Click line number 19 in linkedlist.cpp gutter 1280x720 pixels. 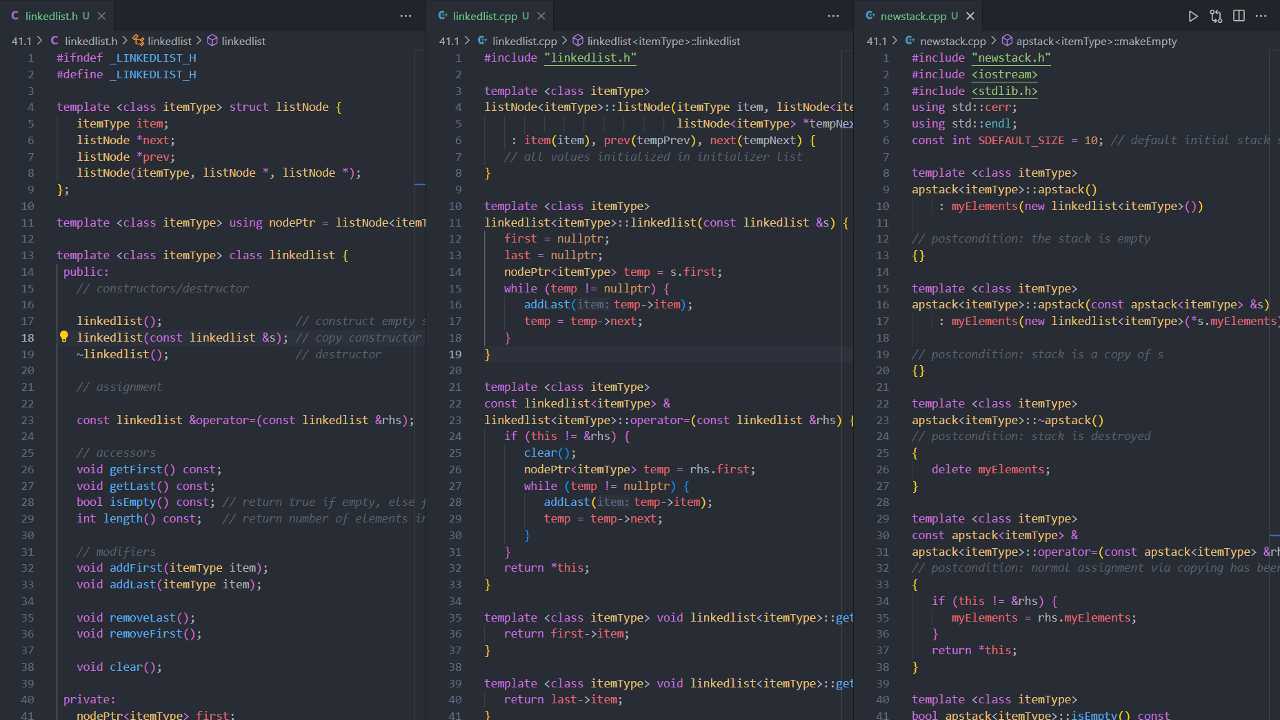tap(456, 354)
